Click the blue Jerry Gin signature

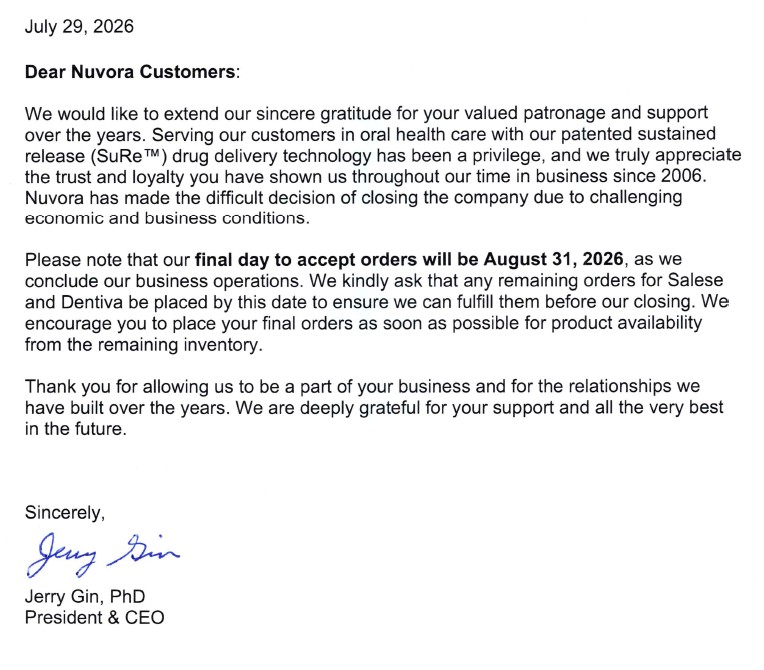[x=103, y=554]
